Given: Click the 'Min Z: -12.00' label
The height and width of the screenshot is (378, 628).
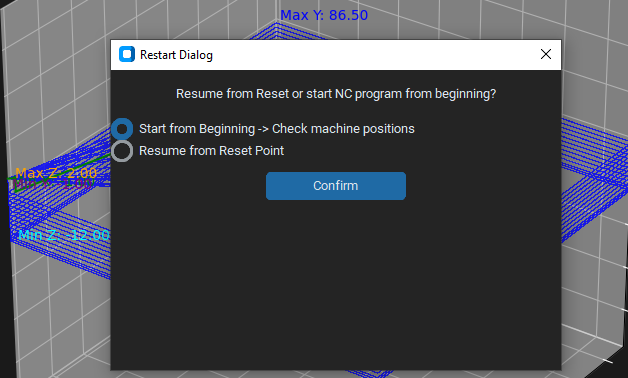Looking at the screenshot, I should pyautogui.click(x=64, y=235).
